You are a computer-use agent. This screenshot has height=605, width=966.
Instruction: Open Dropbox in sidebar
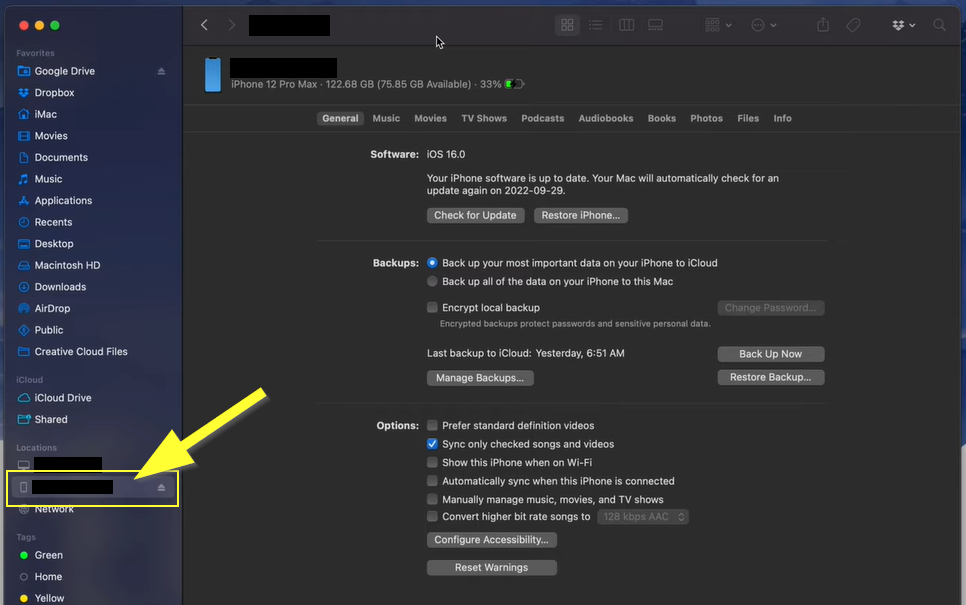click(x=54, y=93)
